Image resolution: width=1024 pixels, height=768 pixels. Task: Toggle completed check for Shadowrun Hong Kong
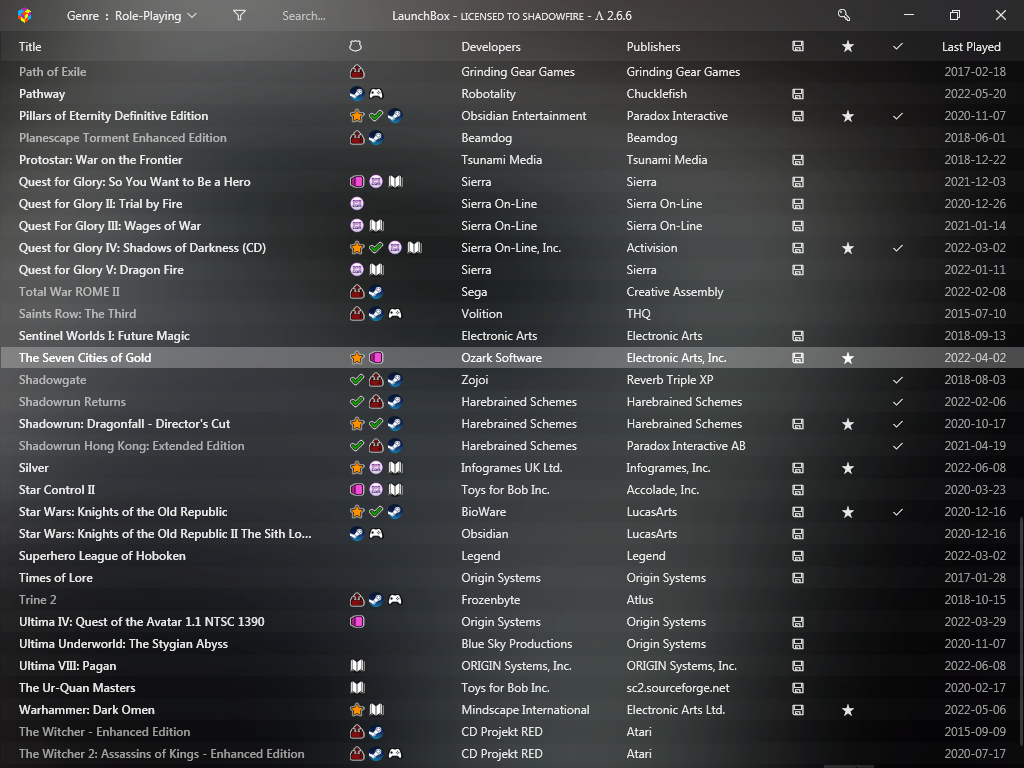898,445
